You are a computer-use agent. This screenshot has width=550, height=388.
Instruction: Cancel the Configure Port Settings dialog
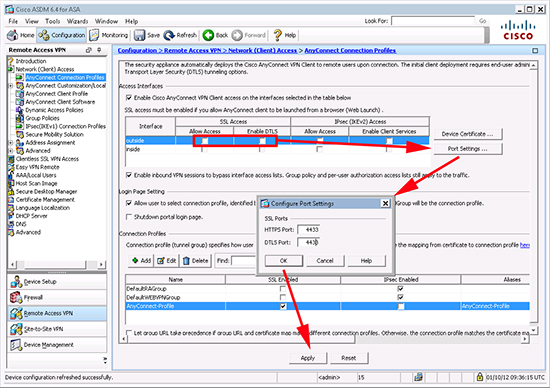coord(325,261)
